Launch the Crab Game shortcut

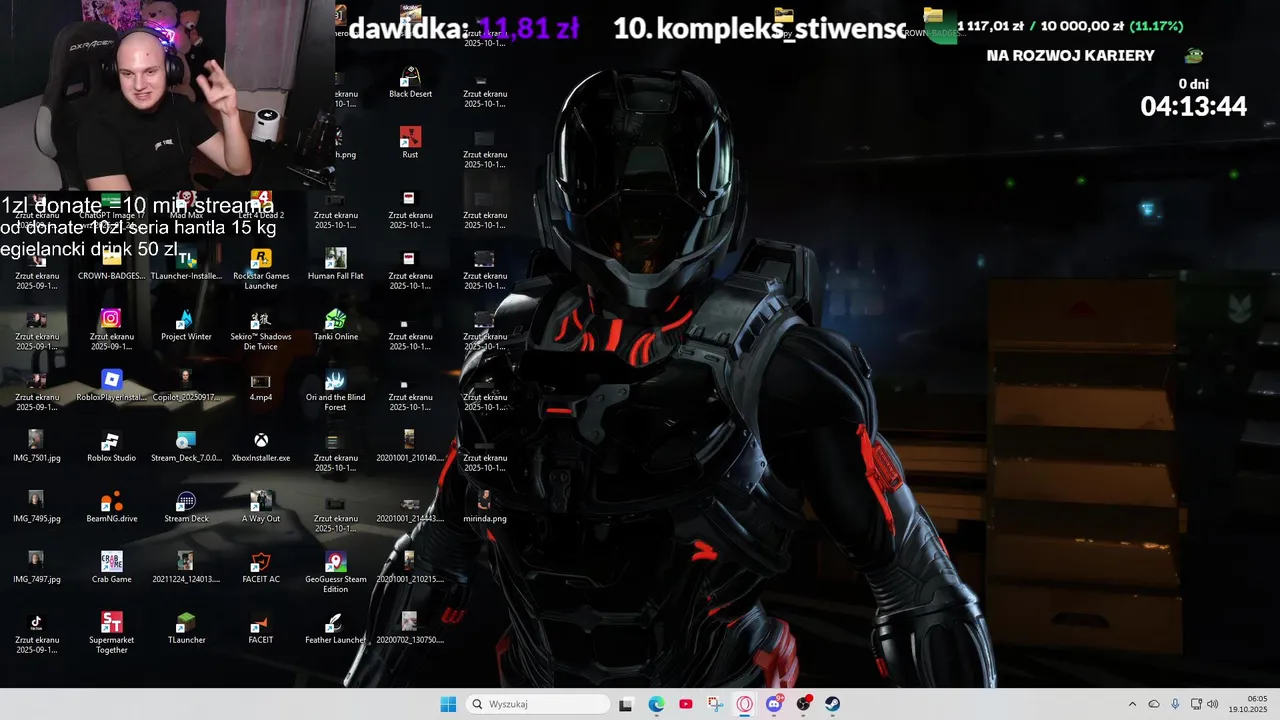pyautogui.click(x=112, y=569)
